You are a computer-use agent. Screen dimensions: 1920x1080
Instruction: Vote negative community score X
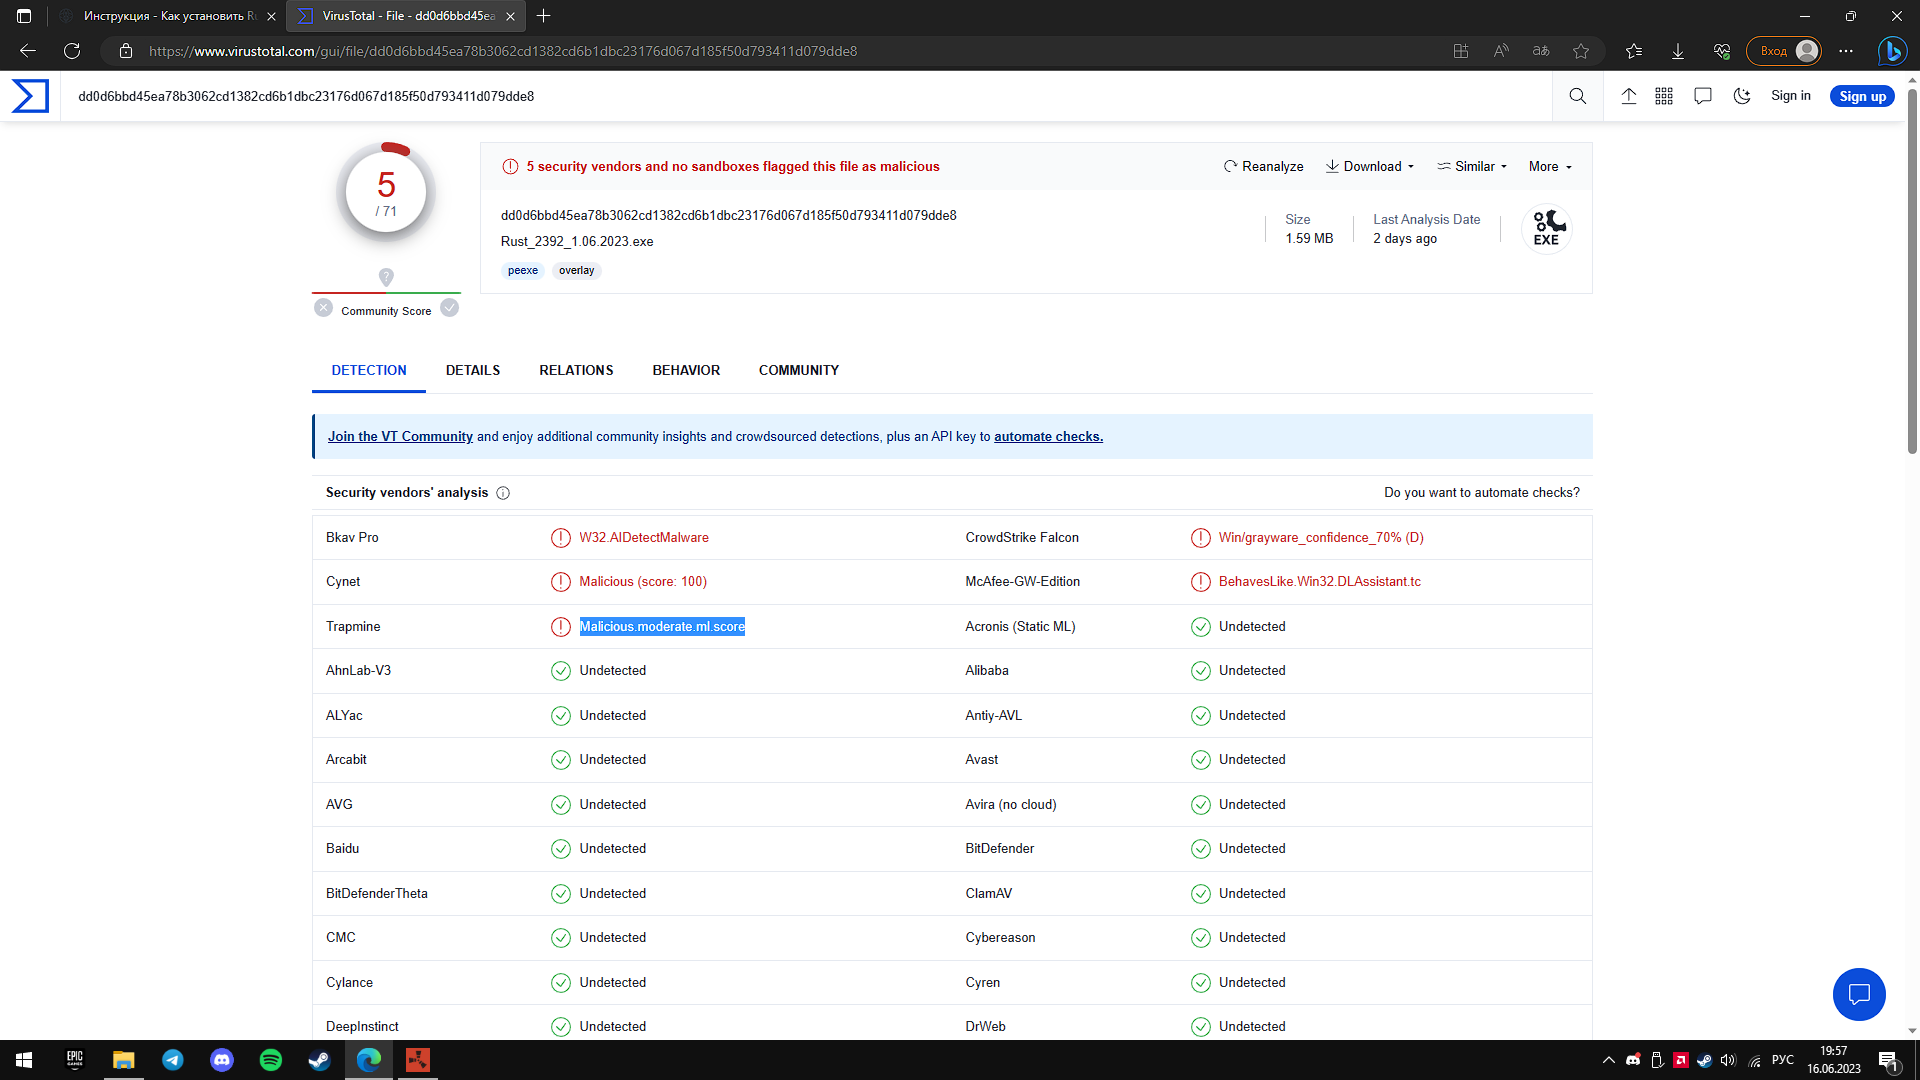pos(323,308)
